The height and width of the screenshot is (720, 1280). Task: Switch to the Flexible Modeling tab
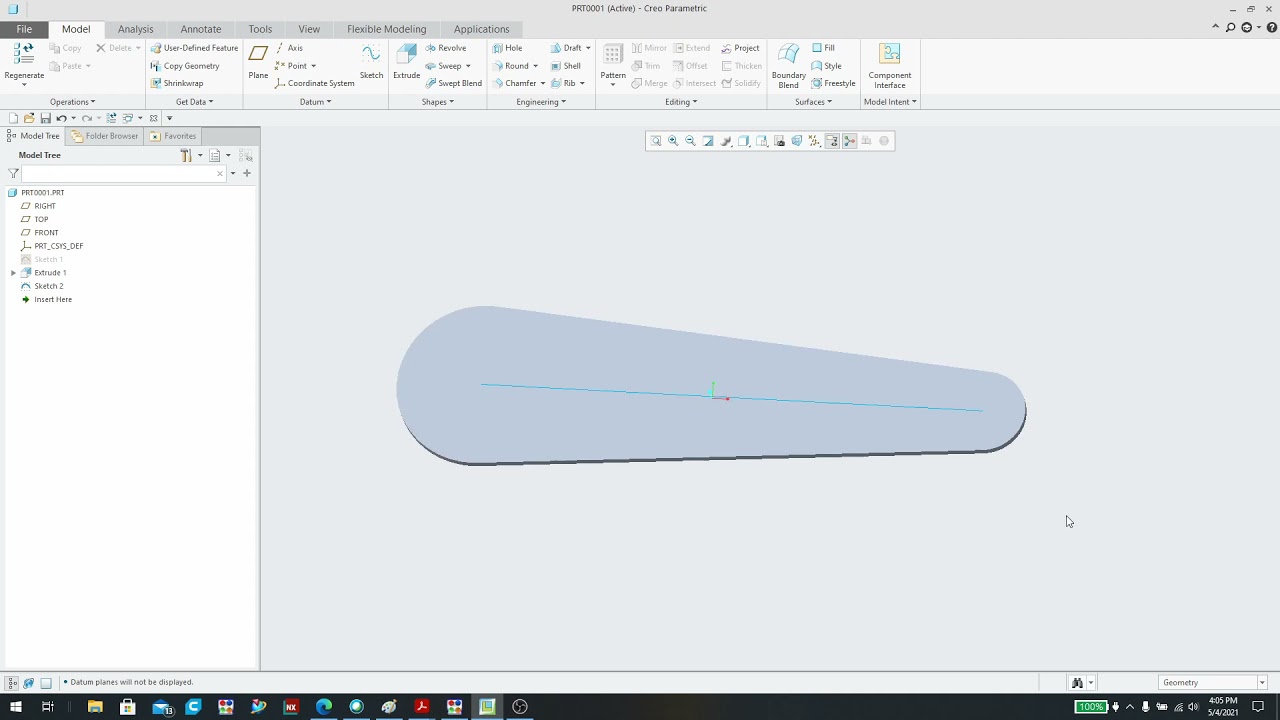pyautogui.click(x=386, y=29)
